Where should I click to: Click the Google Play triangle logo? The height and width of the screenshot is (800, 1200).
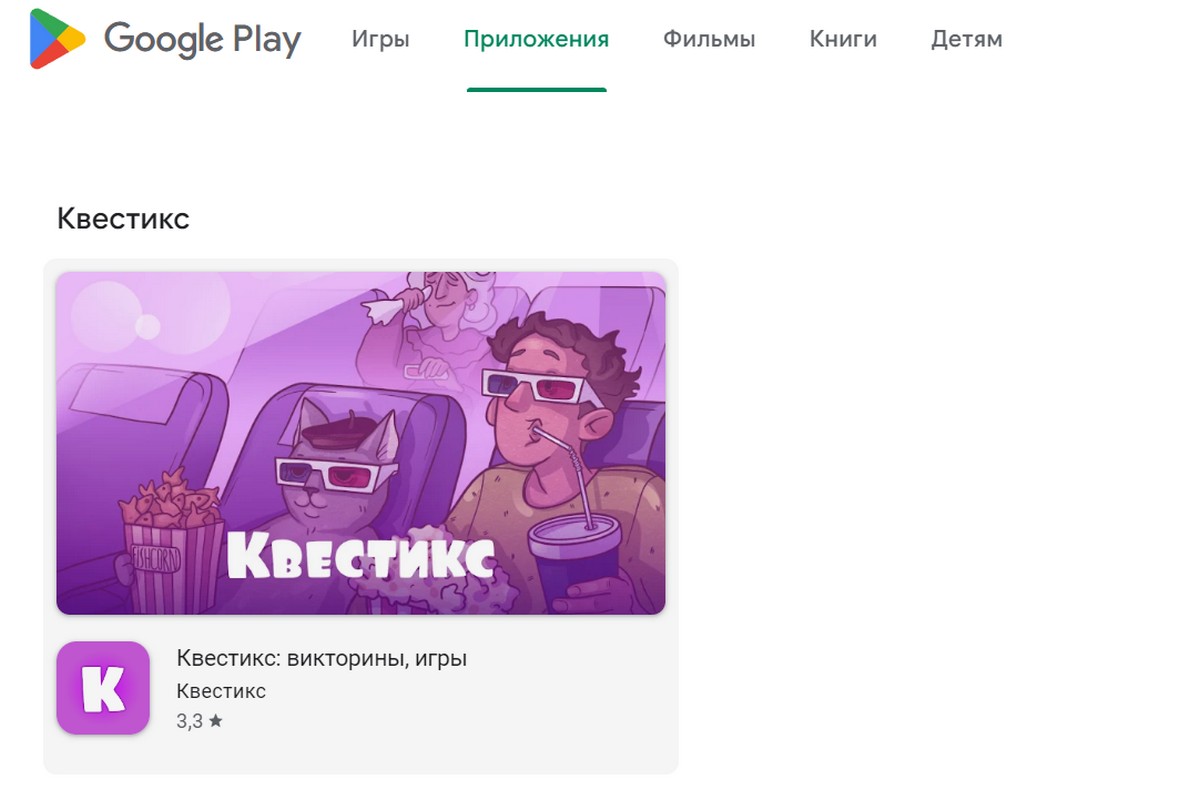(x=58, y=40)
